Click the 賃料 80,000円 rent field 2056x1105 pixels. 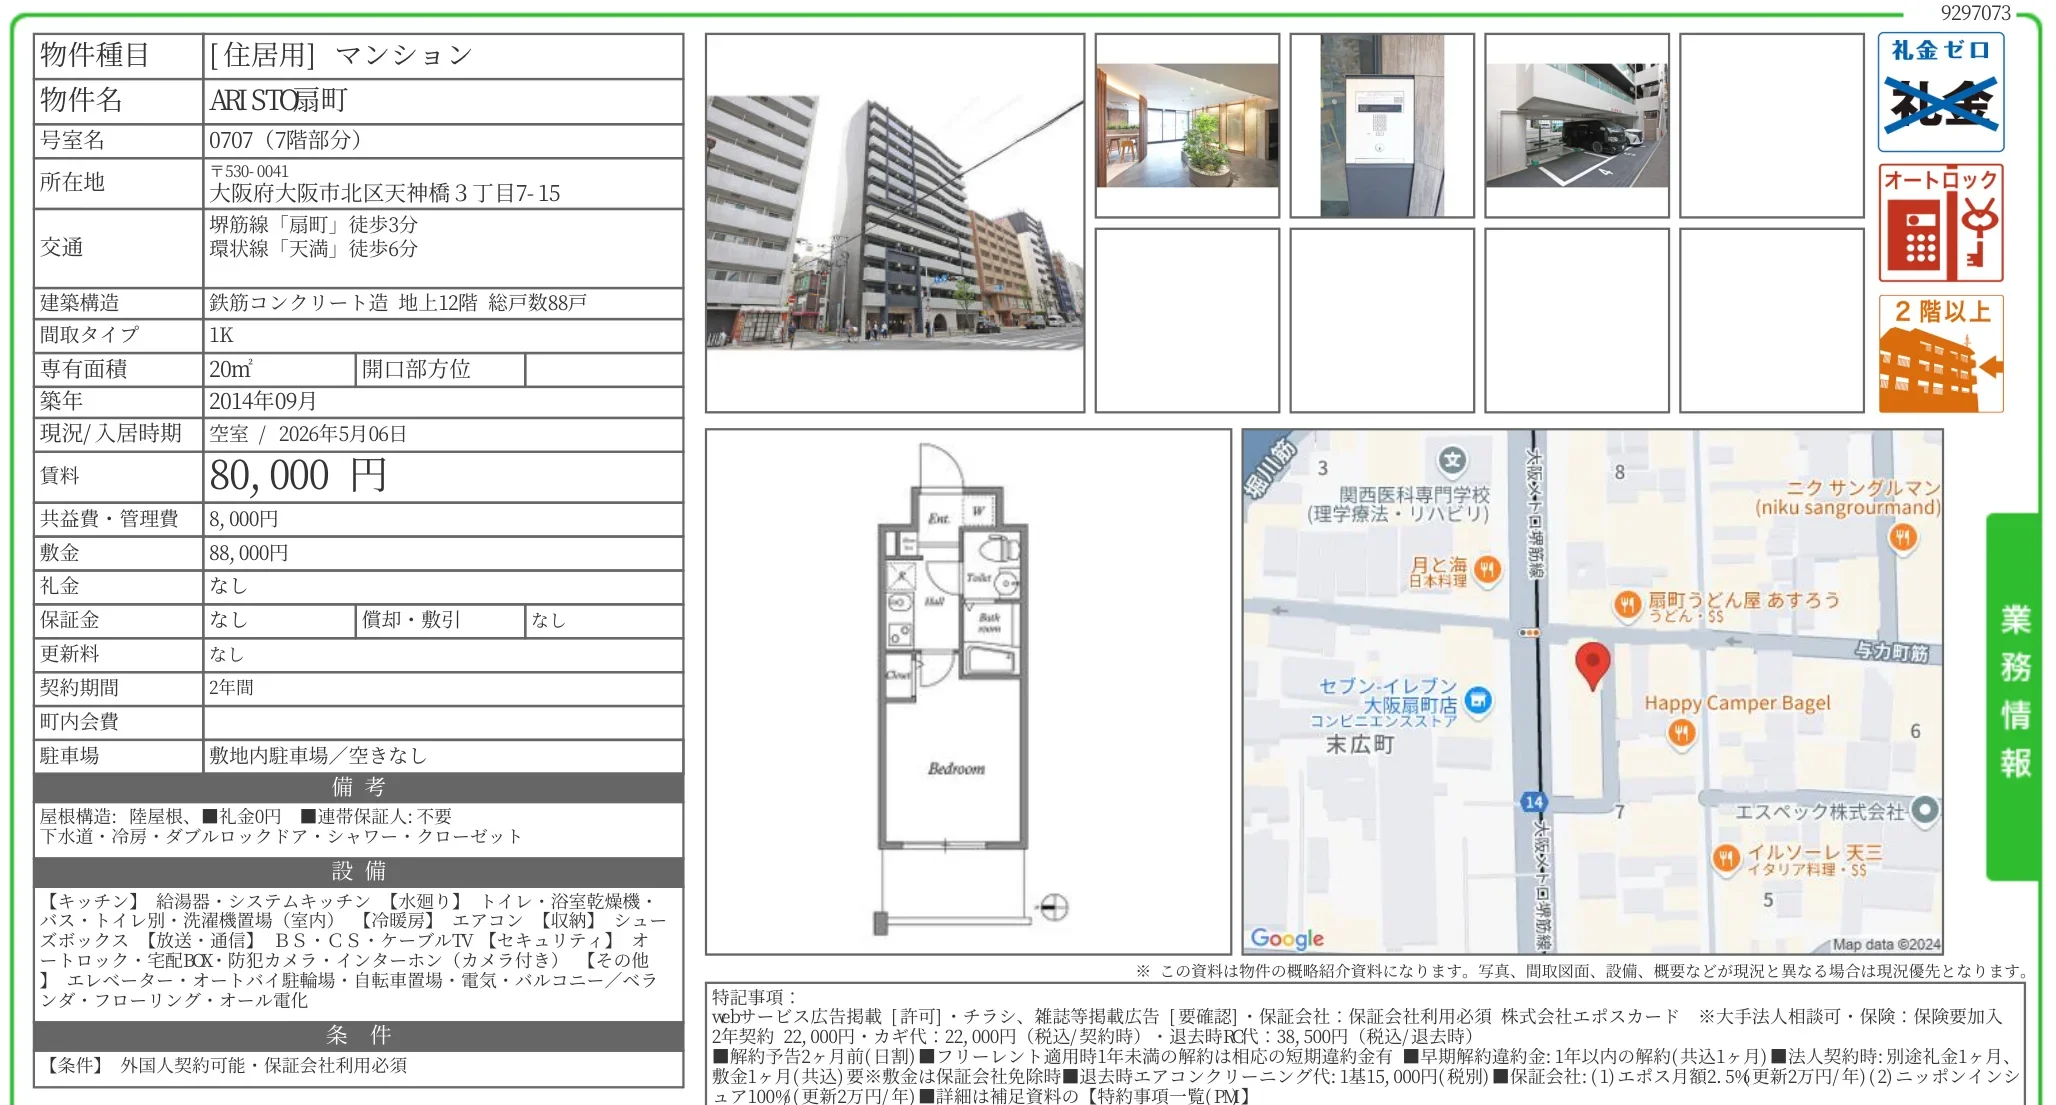click(x=295, y=476)
